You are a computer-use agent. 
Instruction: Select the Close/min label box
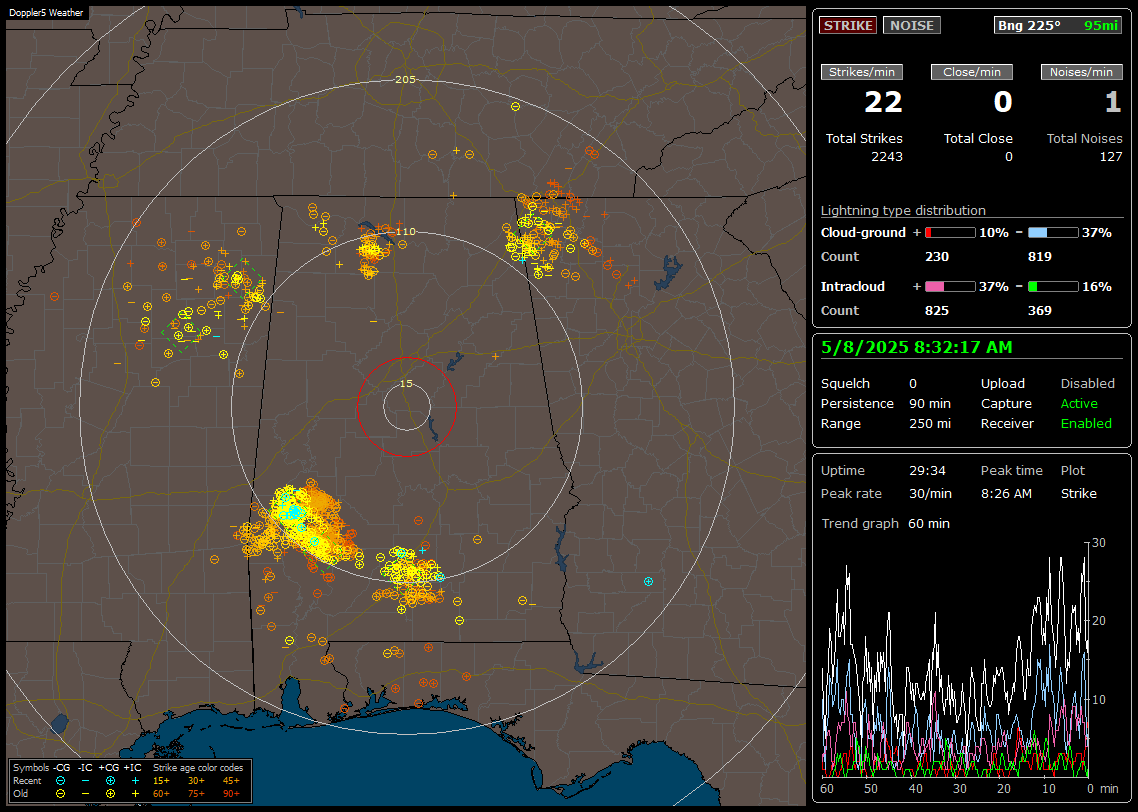pyautogui.click(x=972, y=72)
